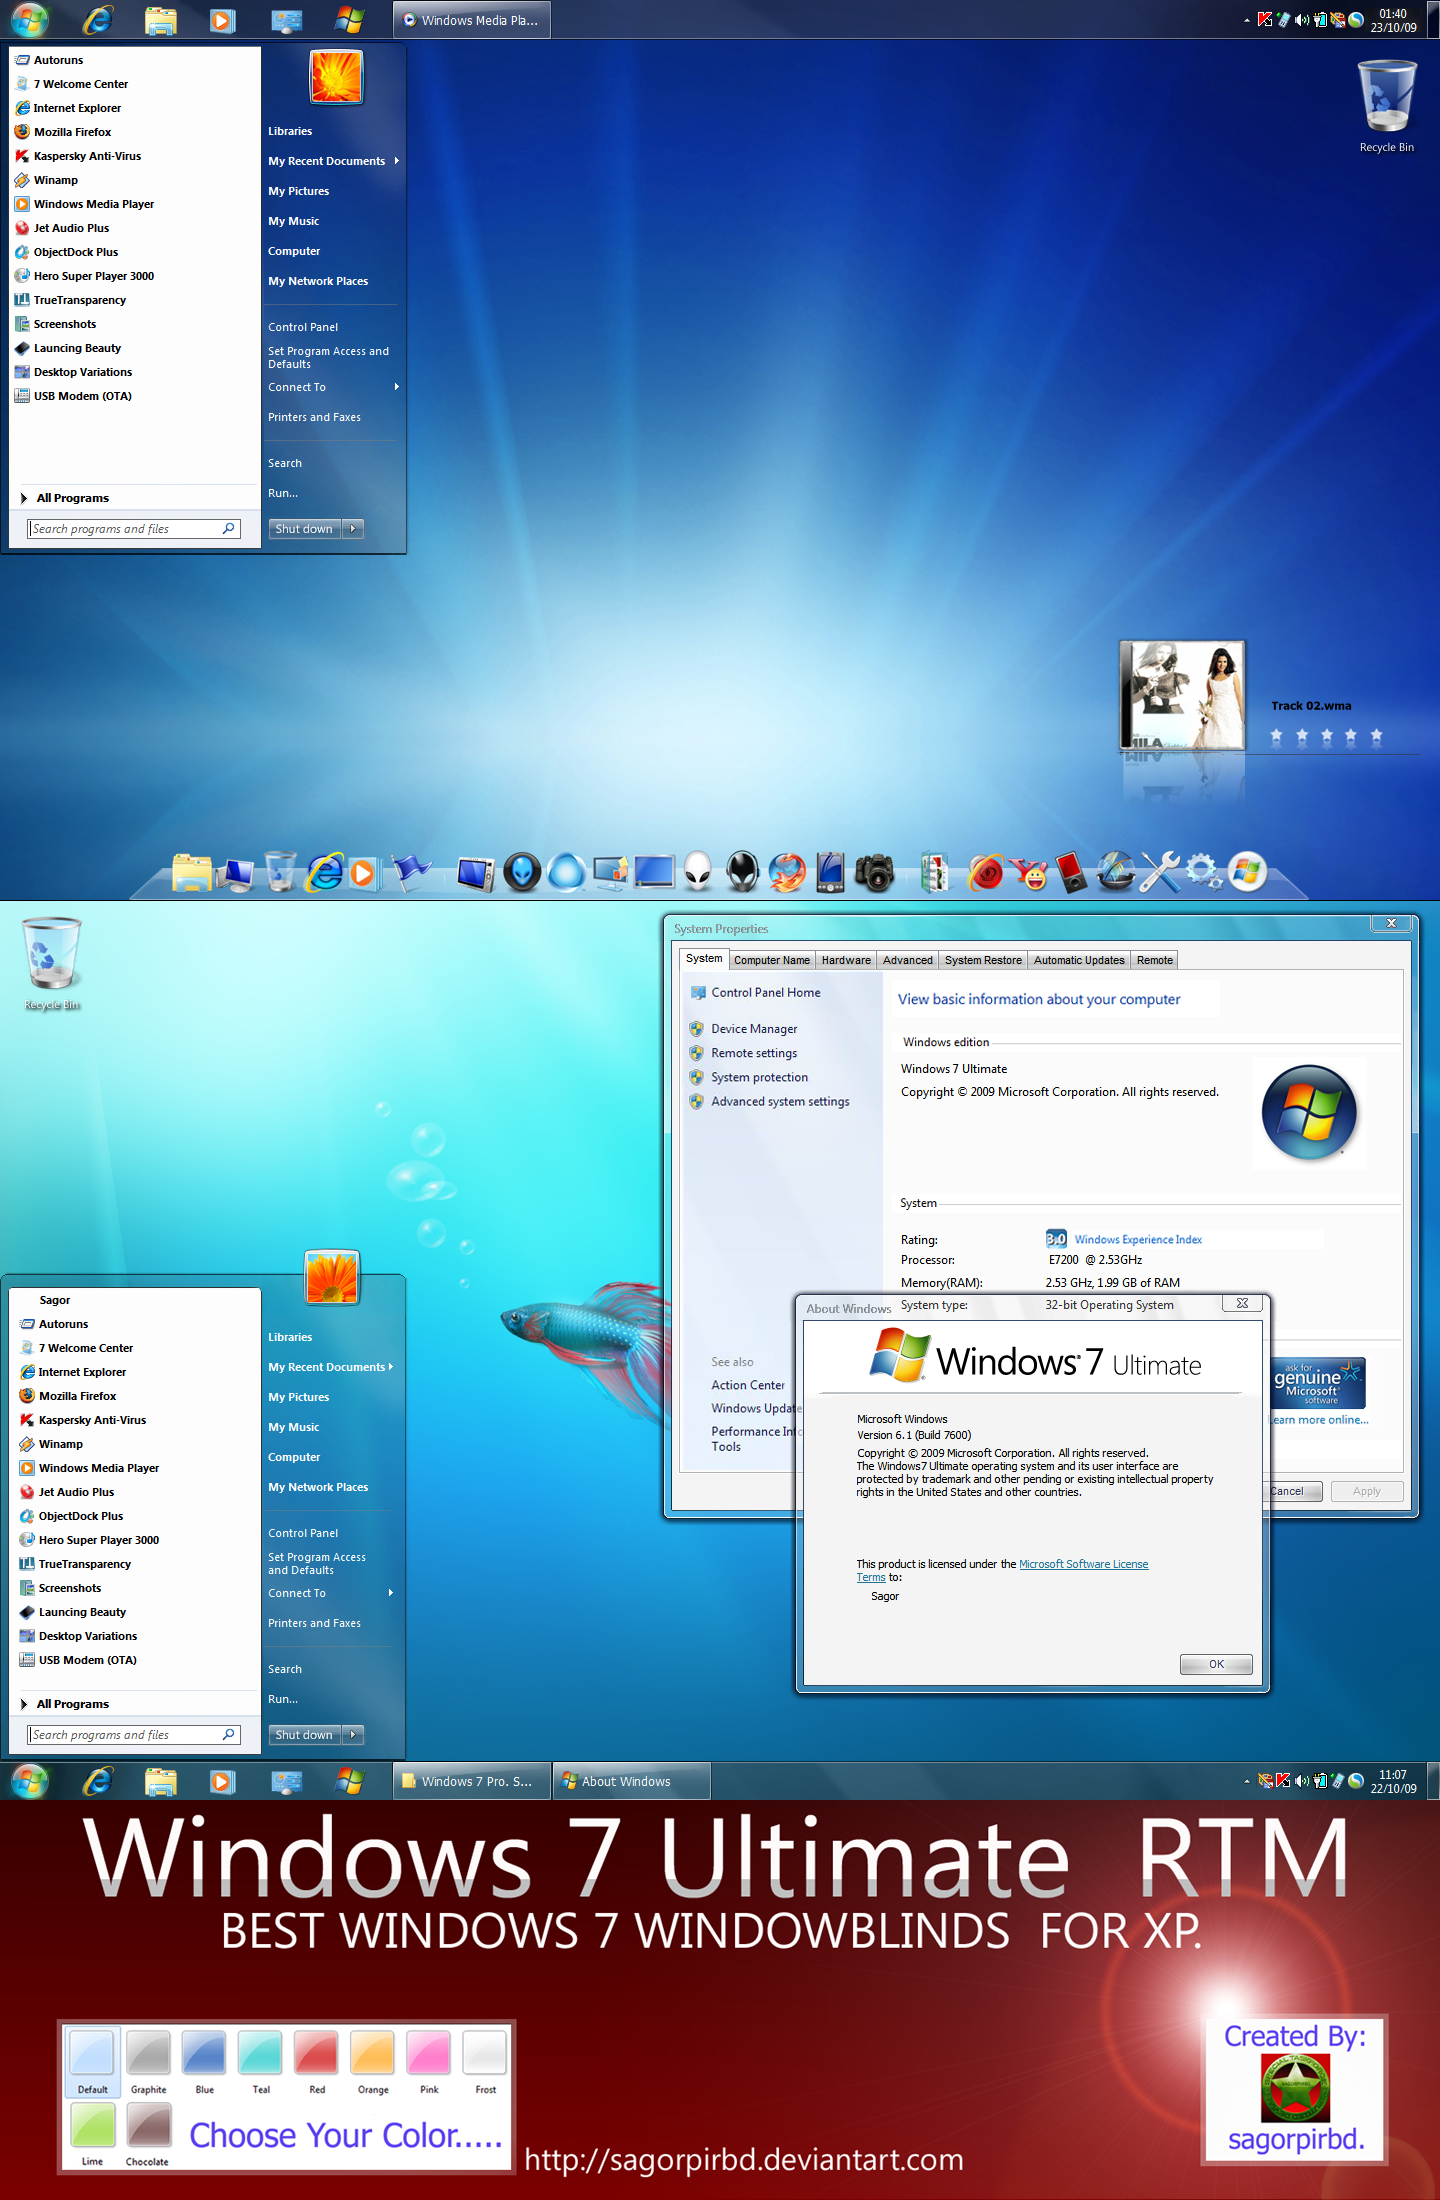Click Windows Explorer on the upper taskbar
Viewport: 1440px width, 2200px height.
pos(160,20)
